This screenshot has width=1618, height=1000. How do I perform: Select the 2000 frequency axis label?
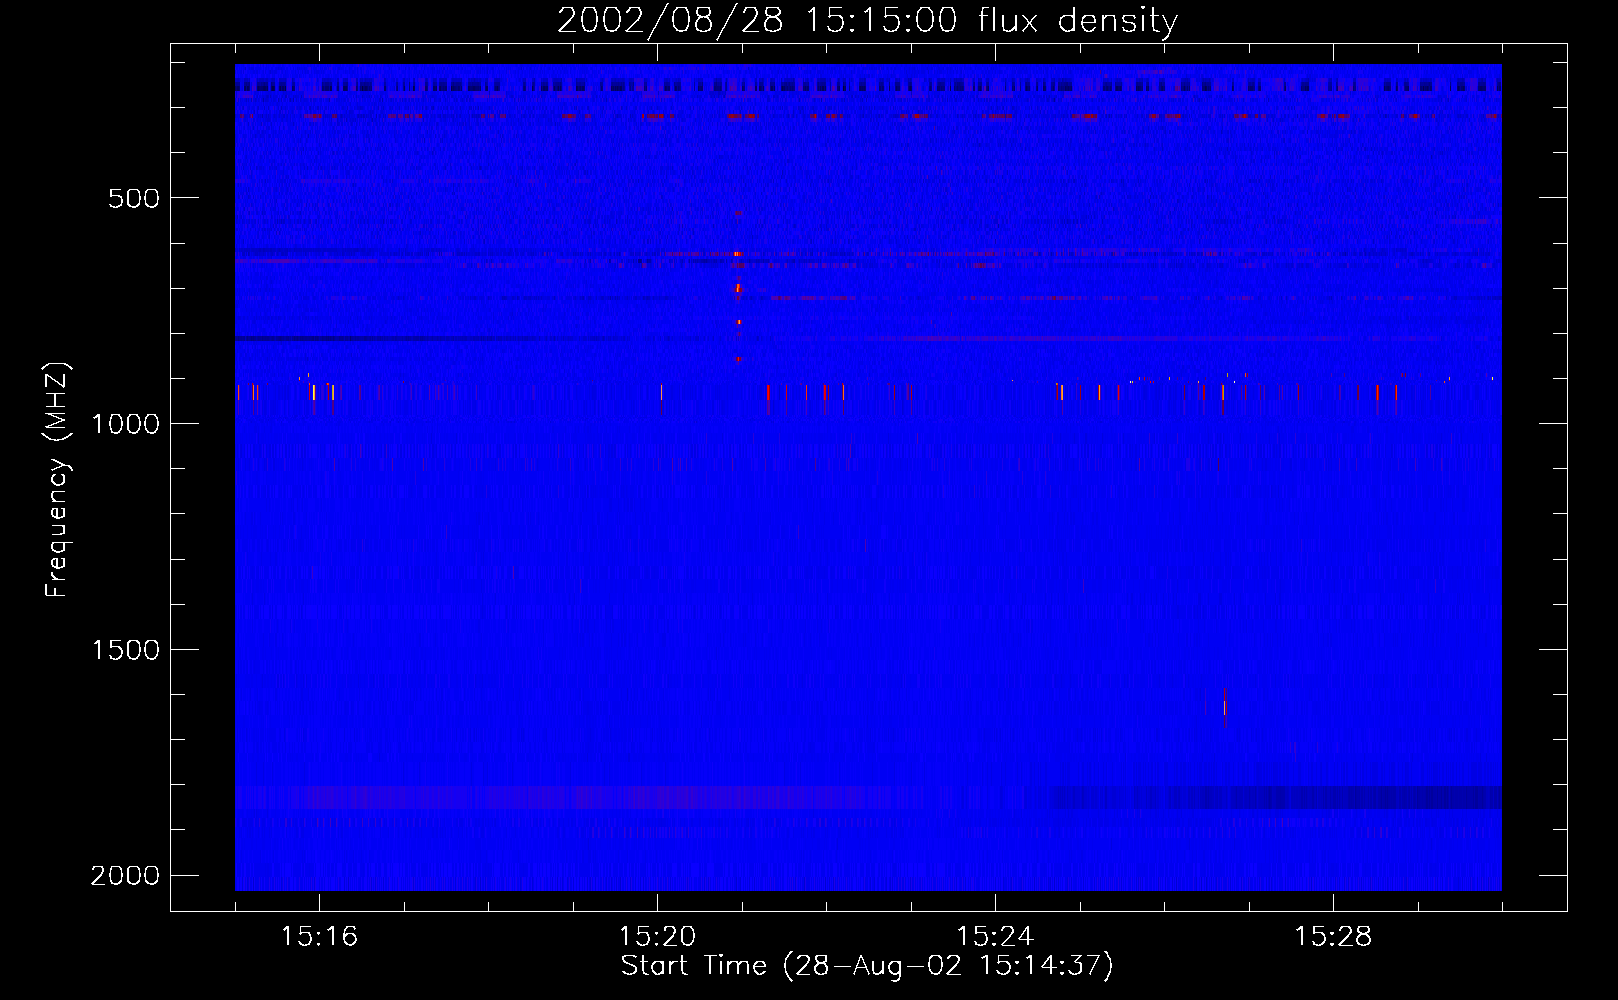[x=125, y=876]
